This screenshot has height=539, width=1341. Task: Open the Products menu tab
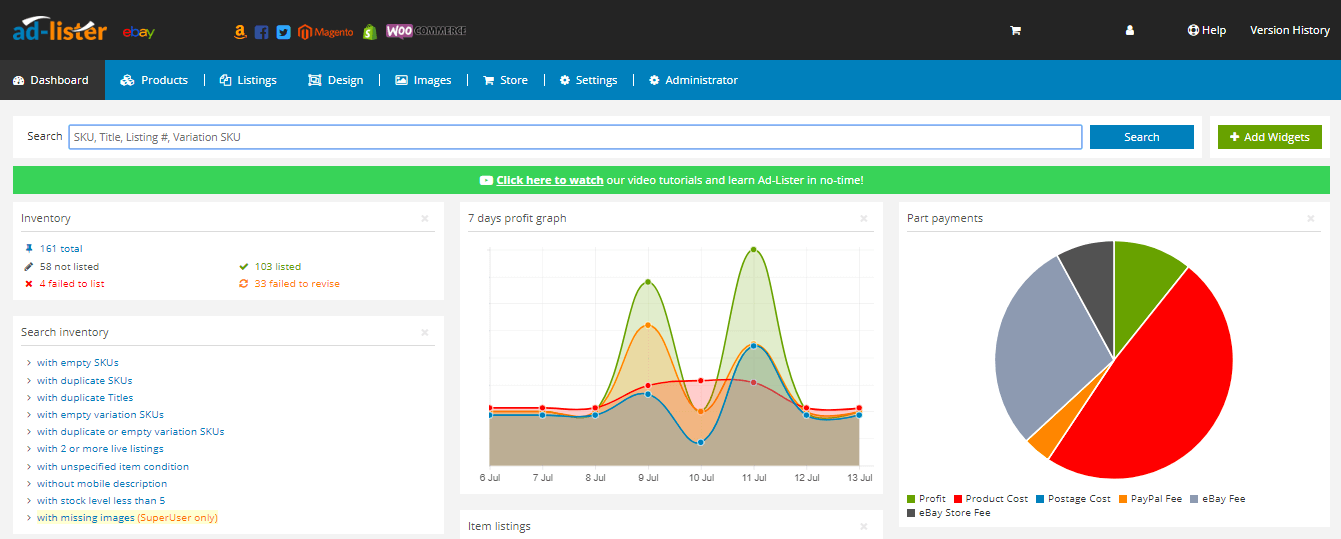point(155,80)
